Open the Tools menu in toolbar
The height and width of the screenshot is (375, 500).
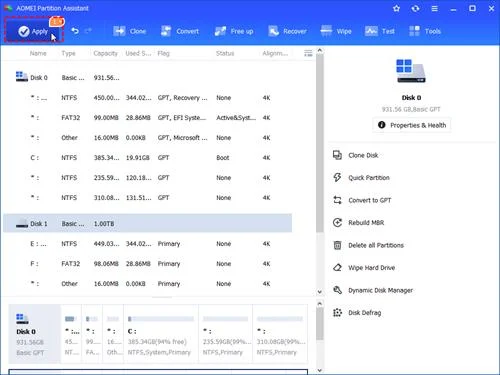coord(425,31)
